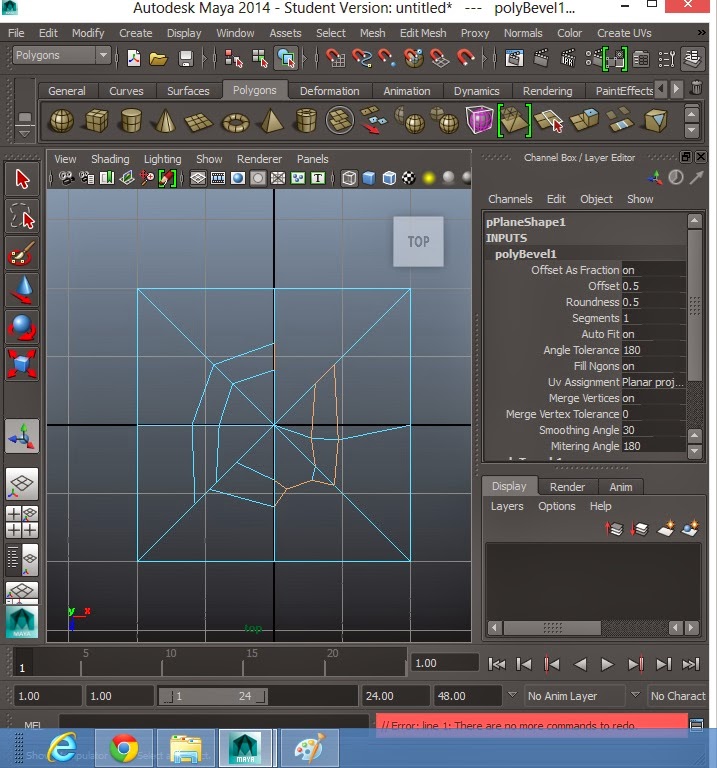Activate the Rotate tool sphere icon

pos(22,327)
